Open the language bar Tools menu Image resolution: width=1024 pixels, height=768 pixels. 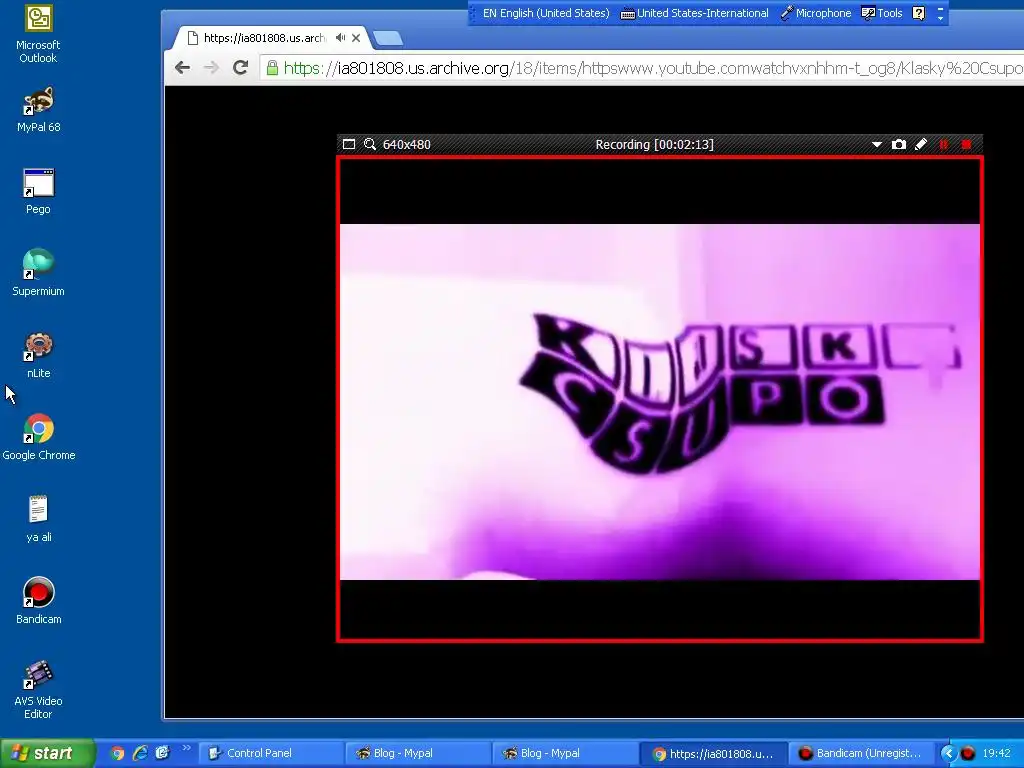882,13
